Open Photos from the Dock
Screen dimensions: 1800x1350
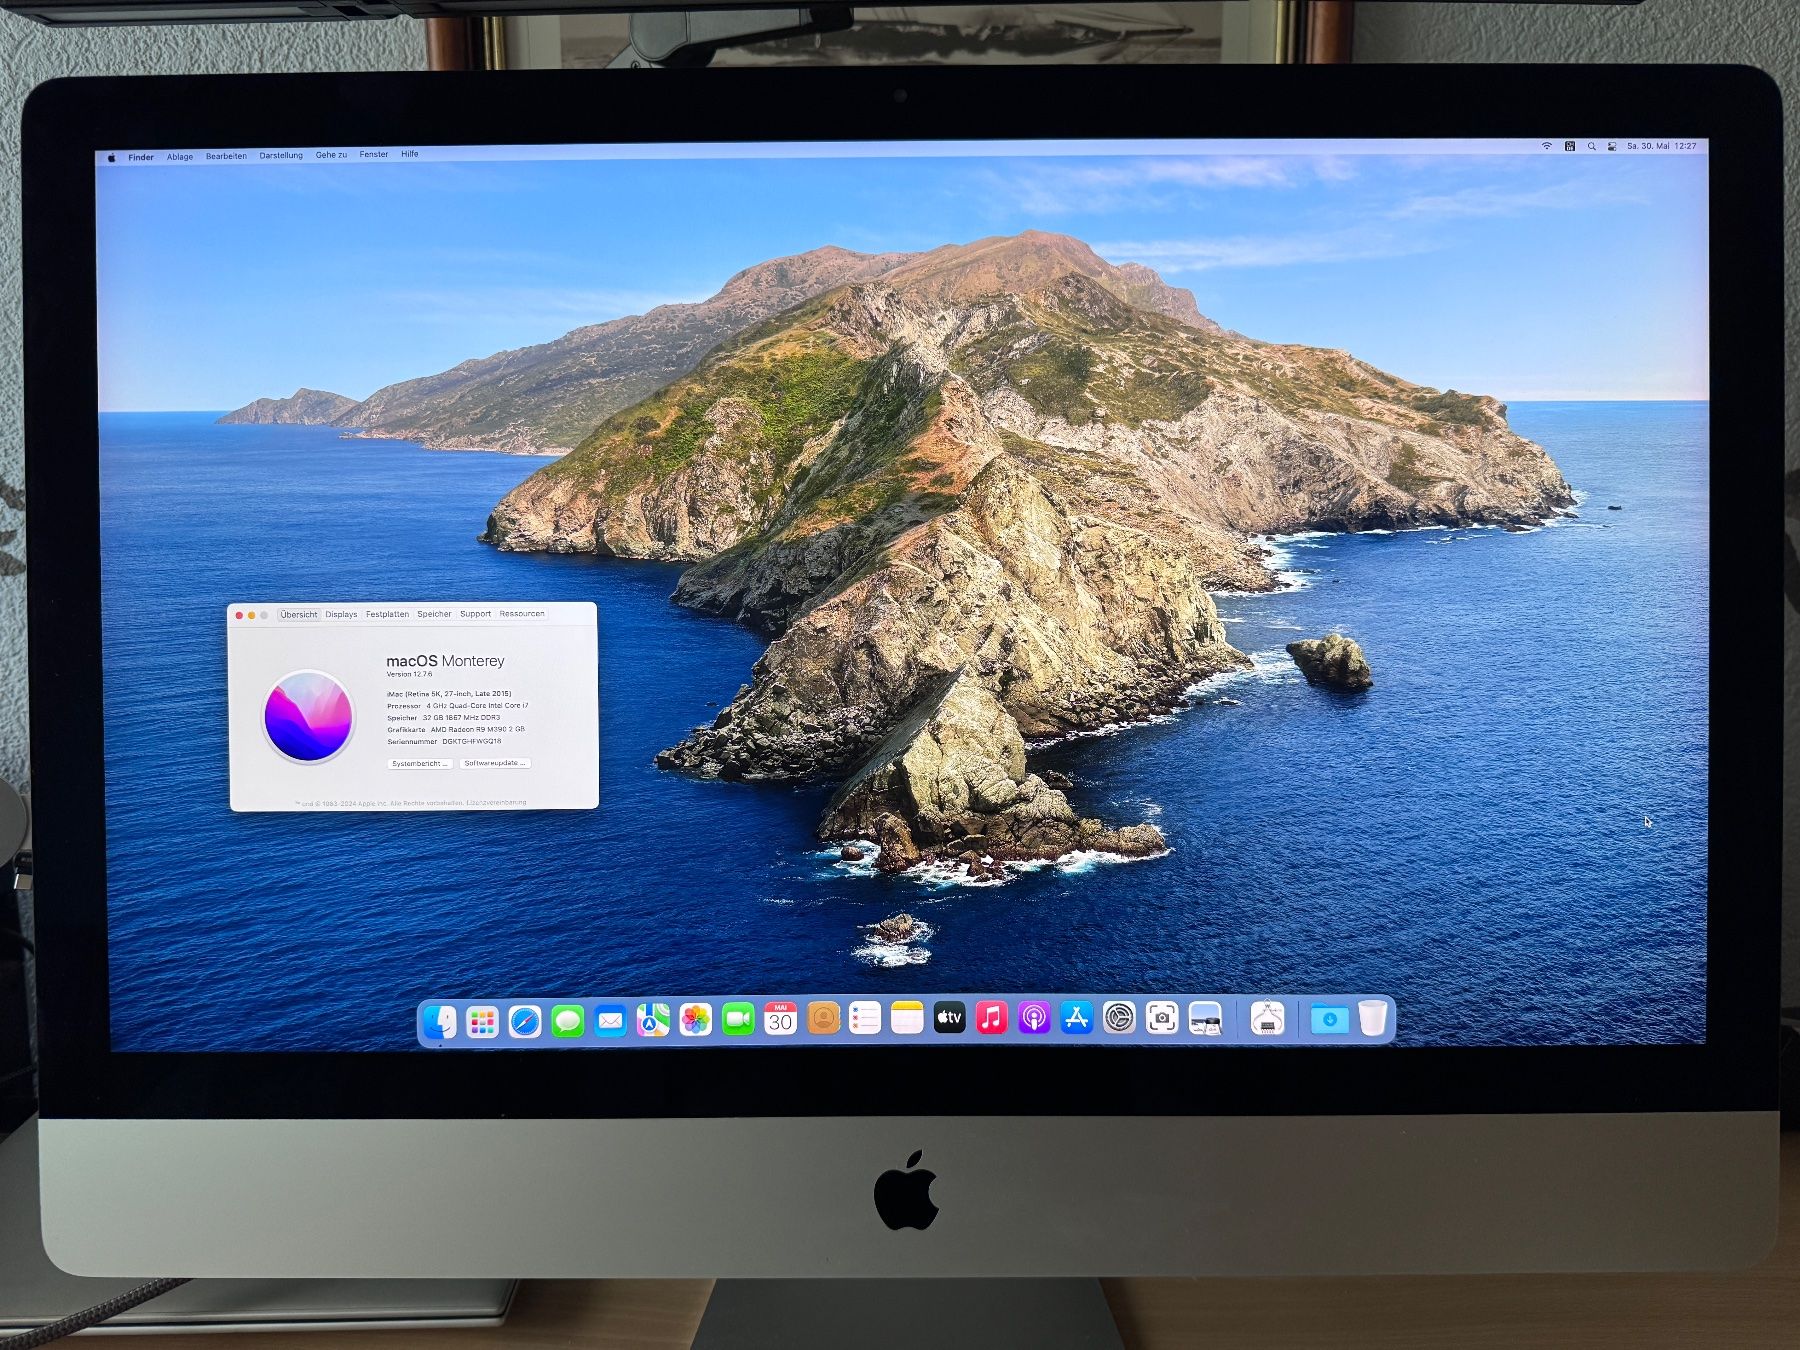tap(695, 1020)
